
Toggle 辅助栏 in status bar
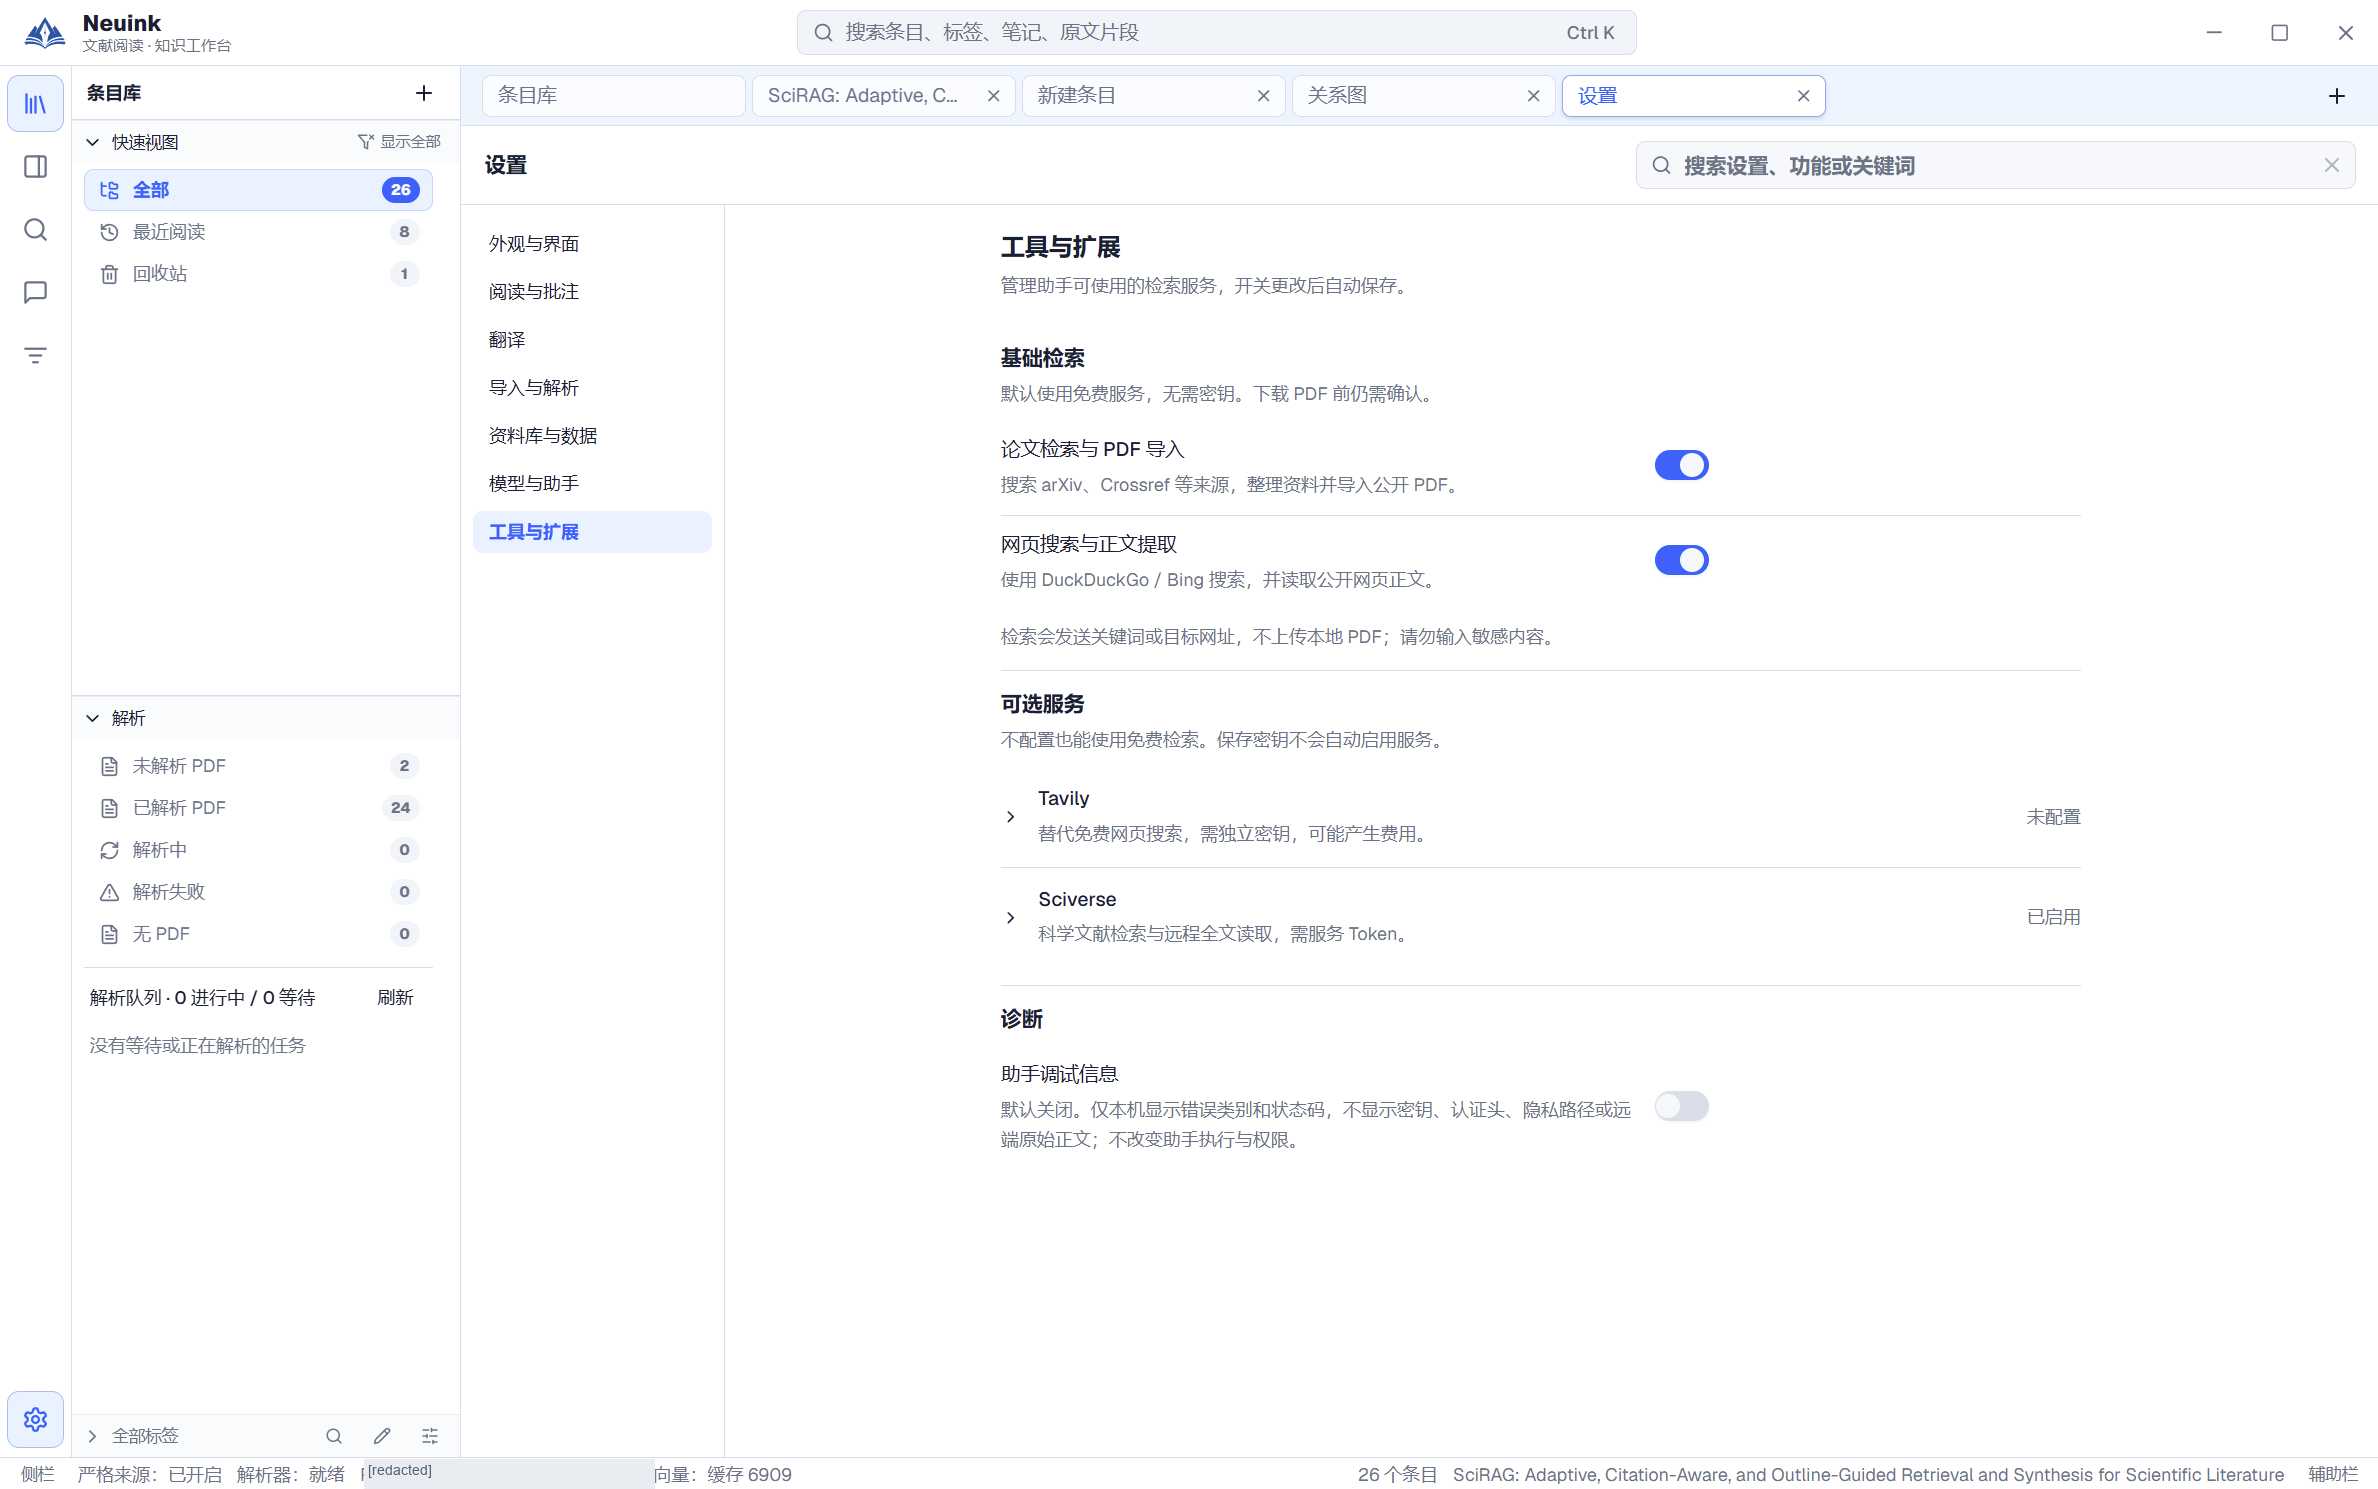[x=2333, y=1475]
